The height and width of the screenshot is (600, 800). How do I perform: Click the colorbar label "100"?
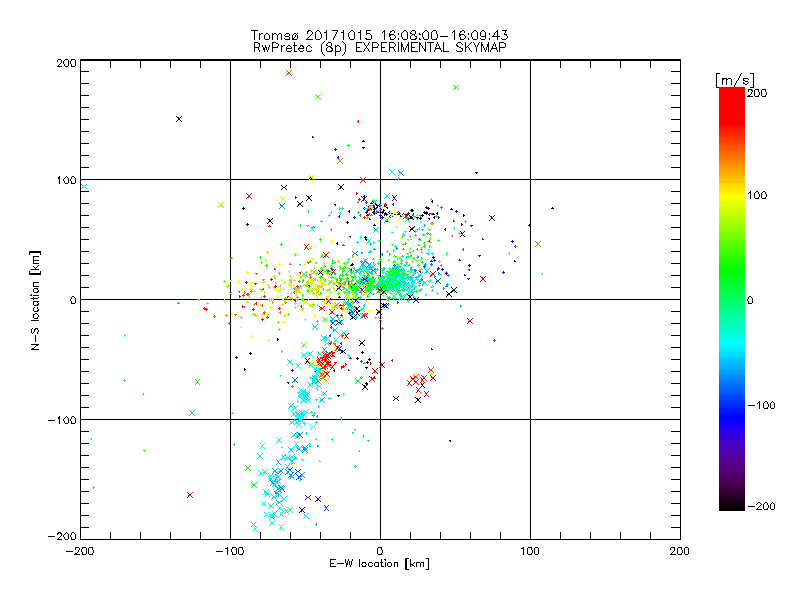757,195
